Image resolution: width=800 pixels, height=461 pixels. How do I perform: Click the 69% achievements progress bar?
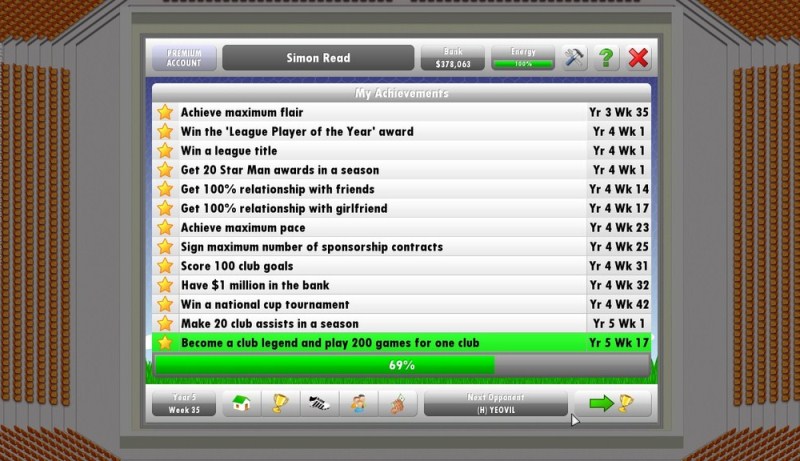(x=401, y=365)
